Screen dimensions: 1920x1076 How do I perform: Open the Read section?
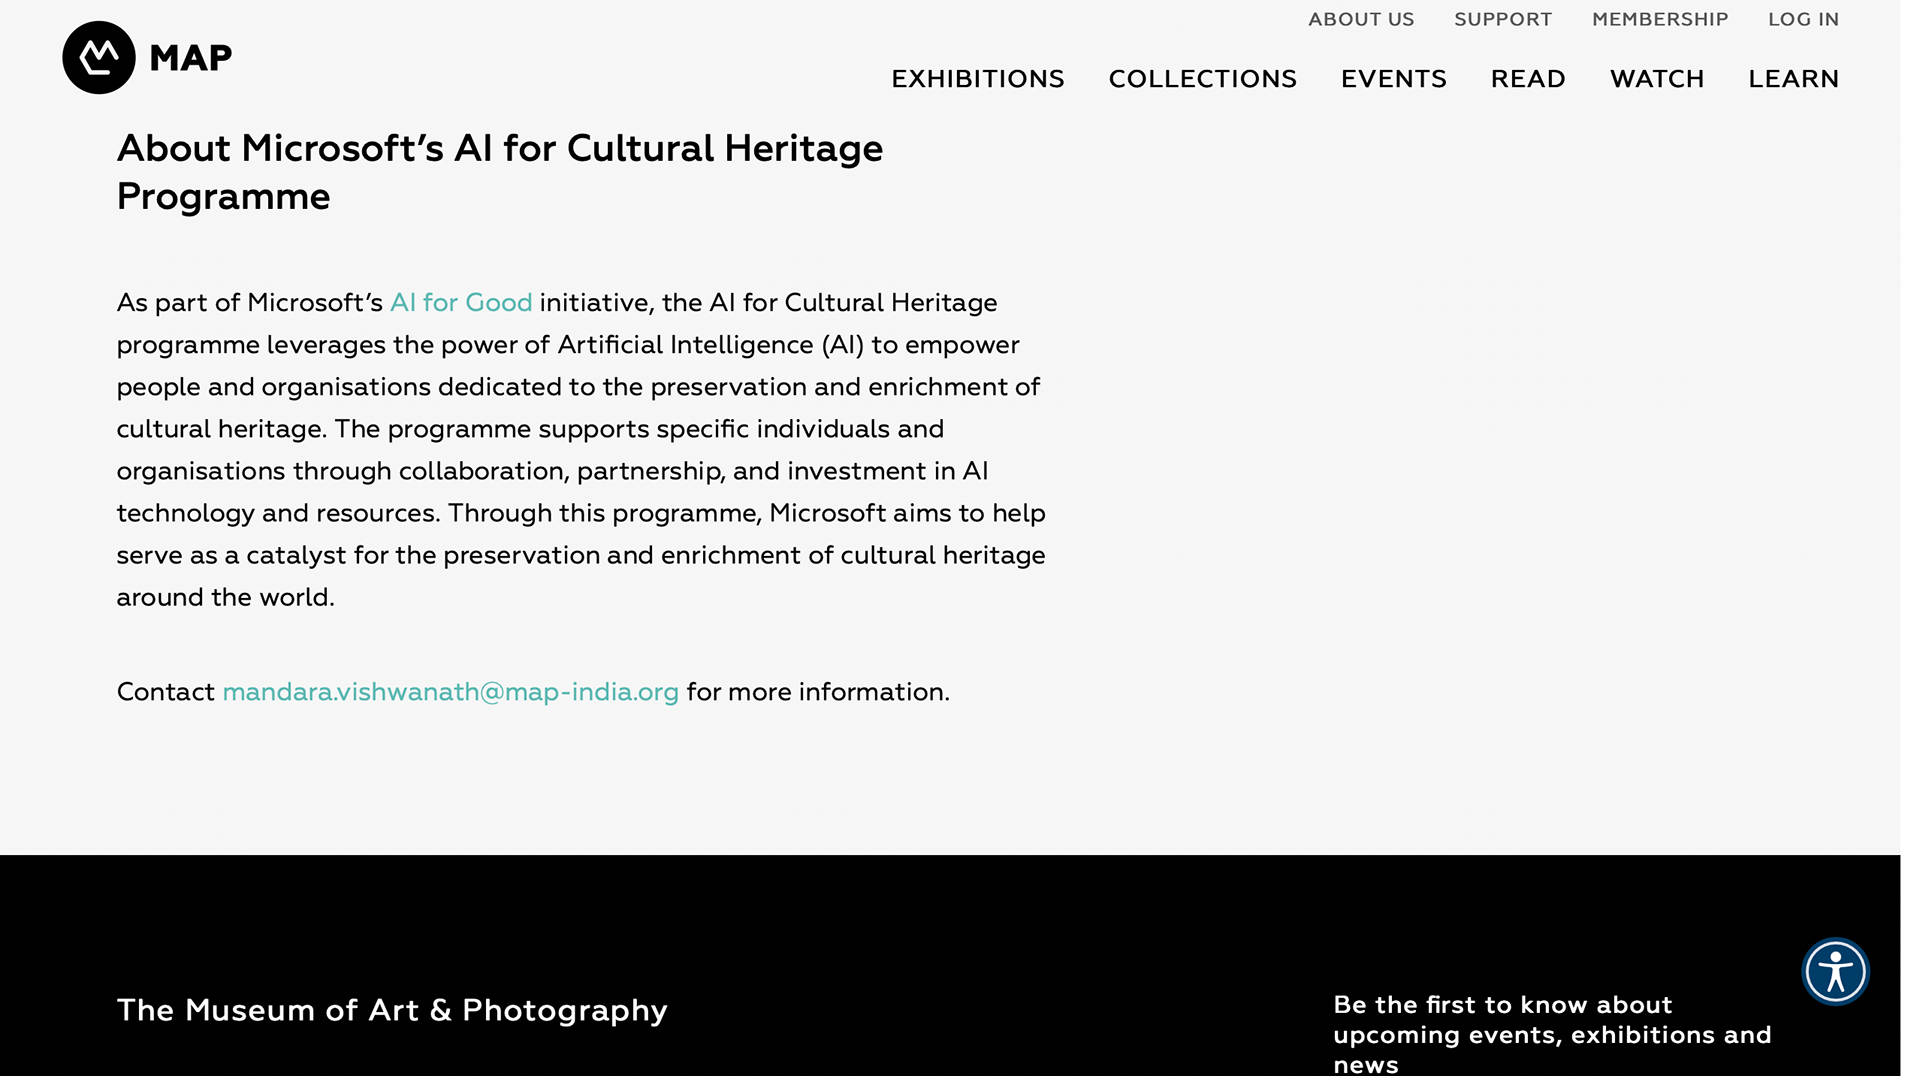1528,79
